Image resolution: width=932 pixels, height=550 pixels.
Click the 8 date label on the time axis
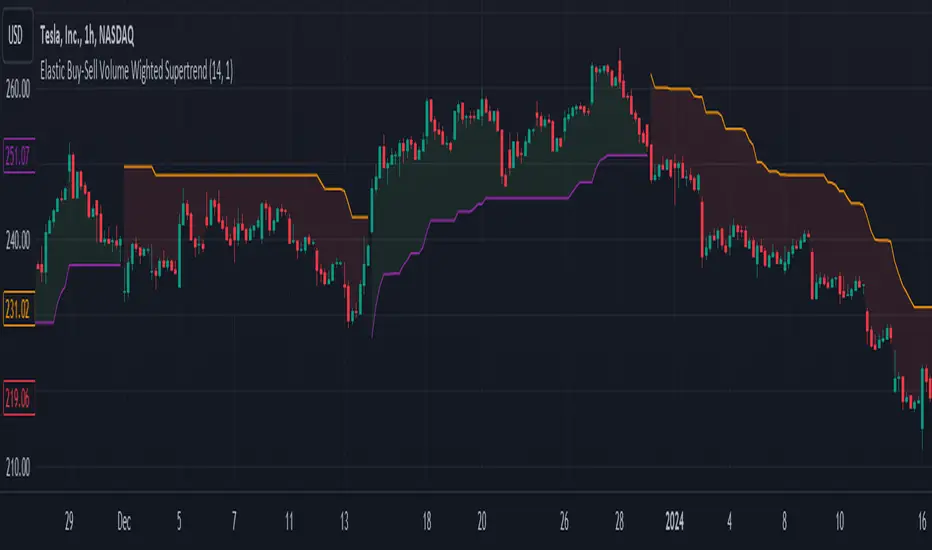pyautogui.click(x=786, y=520)
